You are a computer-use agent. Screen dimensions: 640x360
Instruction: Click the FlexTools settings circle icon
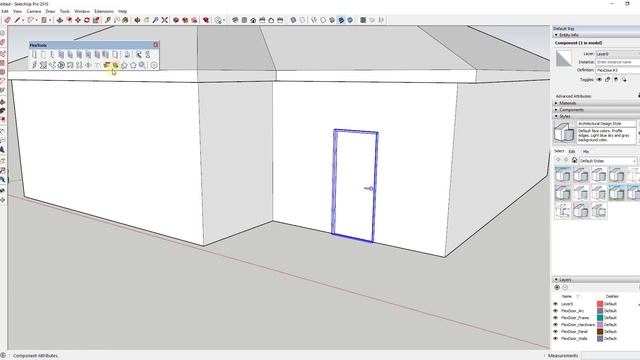(x=154, y=65)
